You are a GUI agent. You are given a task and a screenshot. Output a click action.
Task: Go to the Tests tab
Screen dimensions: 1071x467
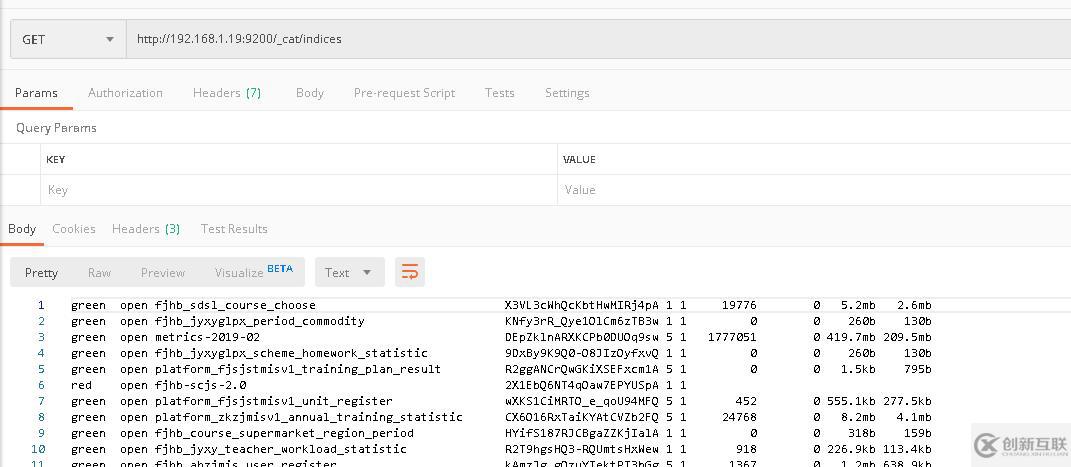(499, 93)
